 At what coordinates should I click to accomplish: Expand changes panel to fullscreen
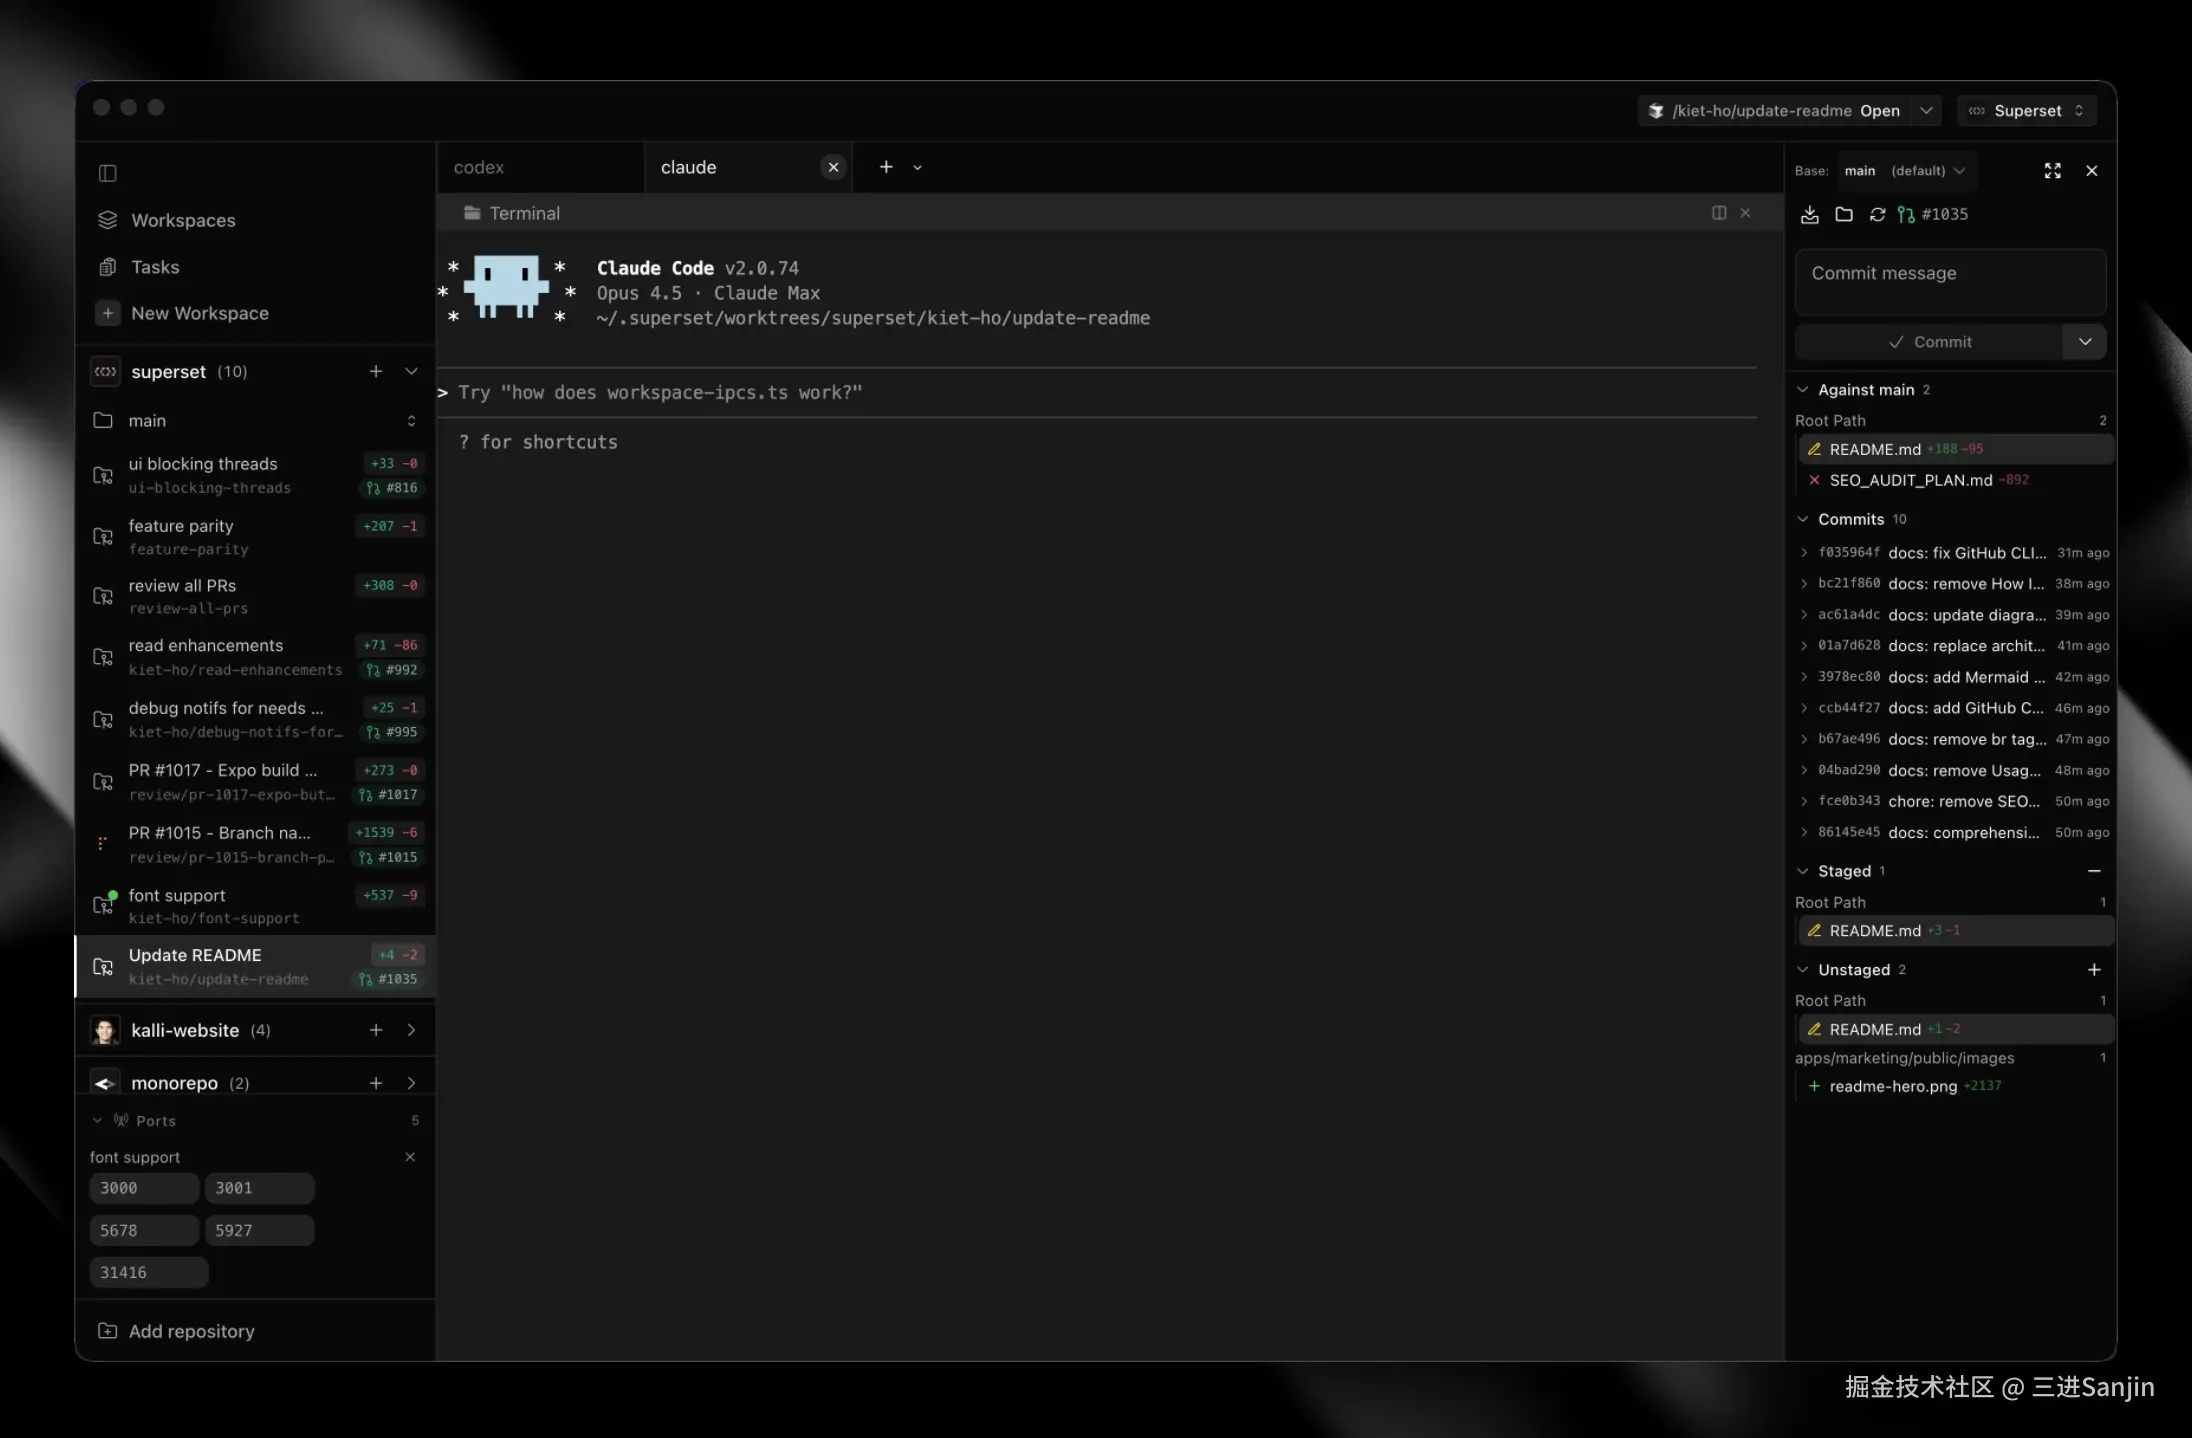pyautogui.click(x=2052, y=171)
